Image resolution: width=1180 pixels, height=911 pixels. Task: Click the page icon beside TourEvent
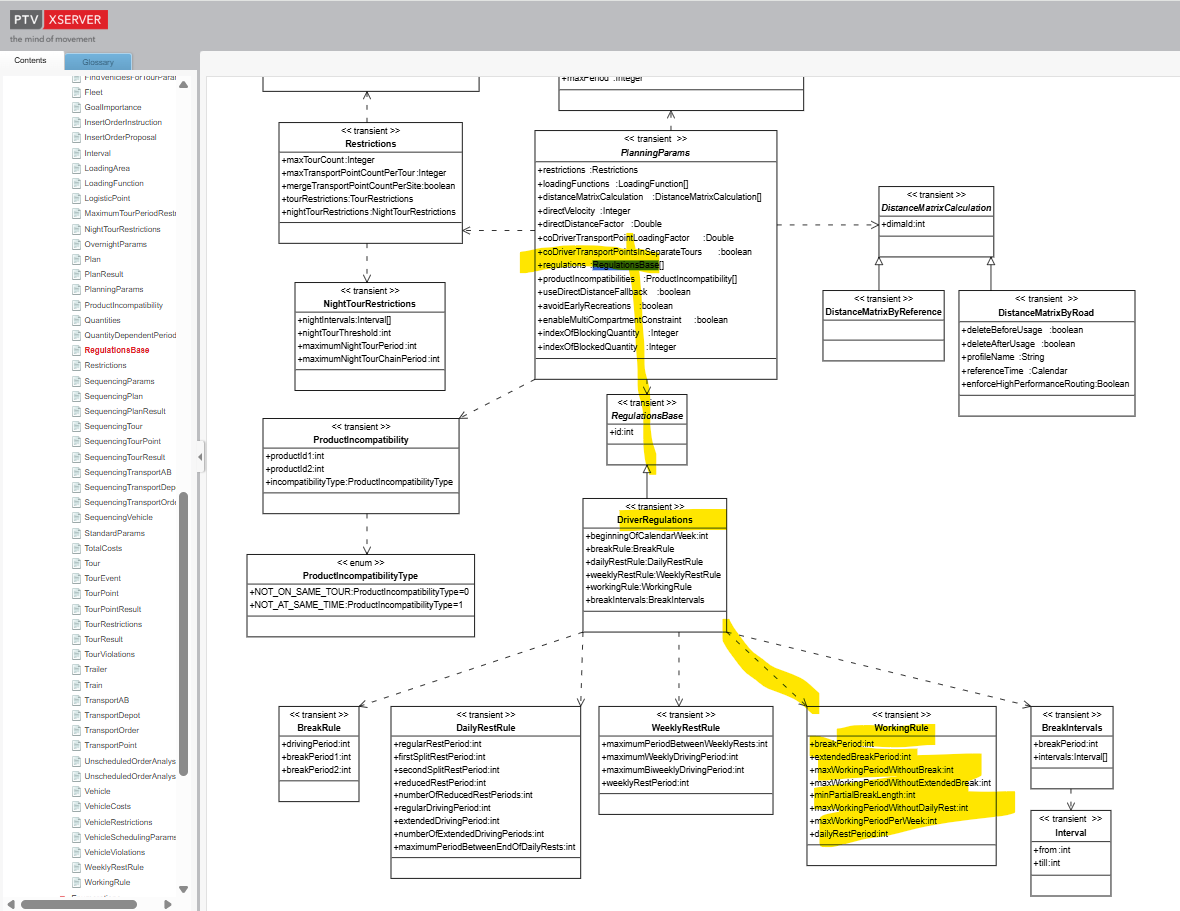pos(75,578)
